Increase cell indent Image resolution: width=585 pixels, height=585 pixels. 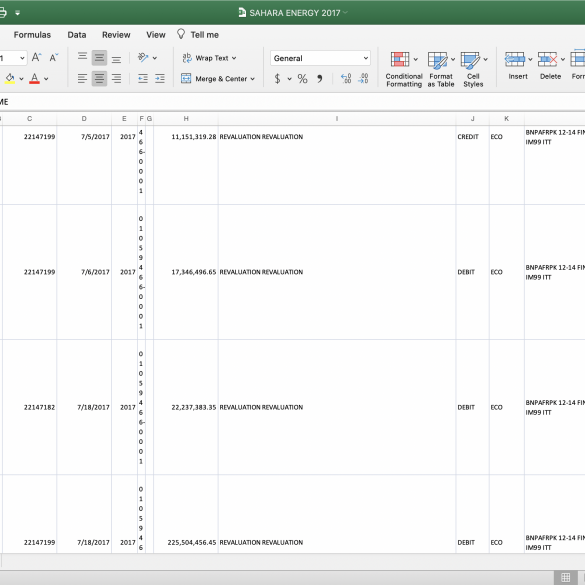(160, 79)
